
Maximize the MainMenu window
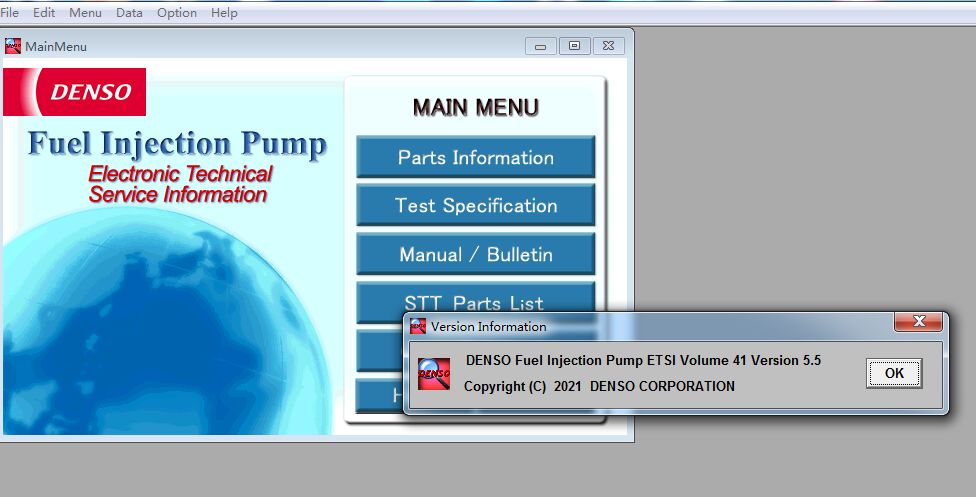click(x=575, y=46)
